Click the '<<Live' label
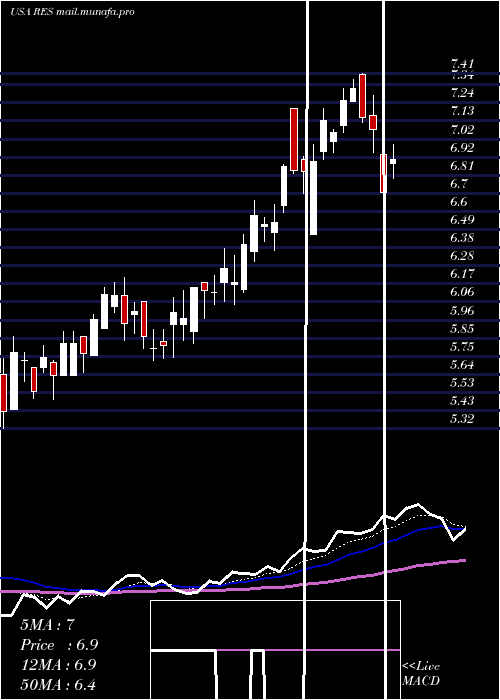The image size is (500, 700). tap(421, 667)
